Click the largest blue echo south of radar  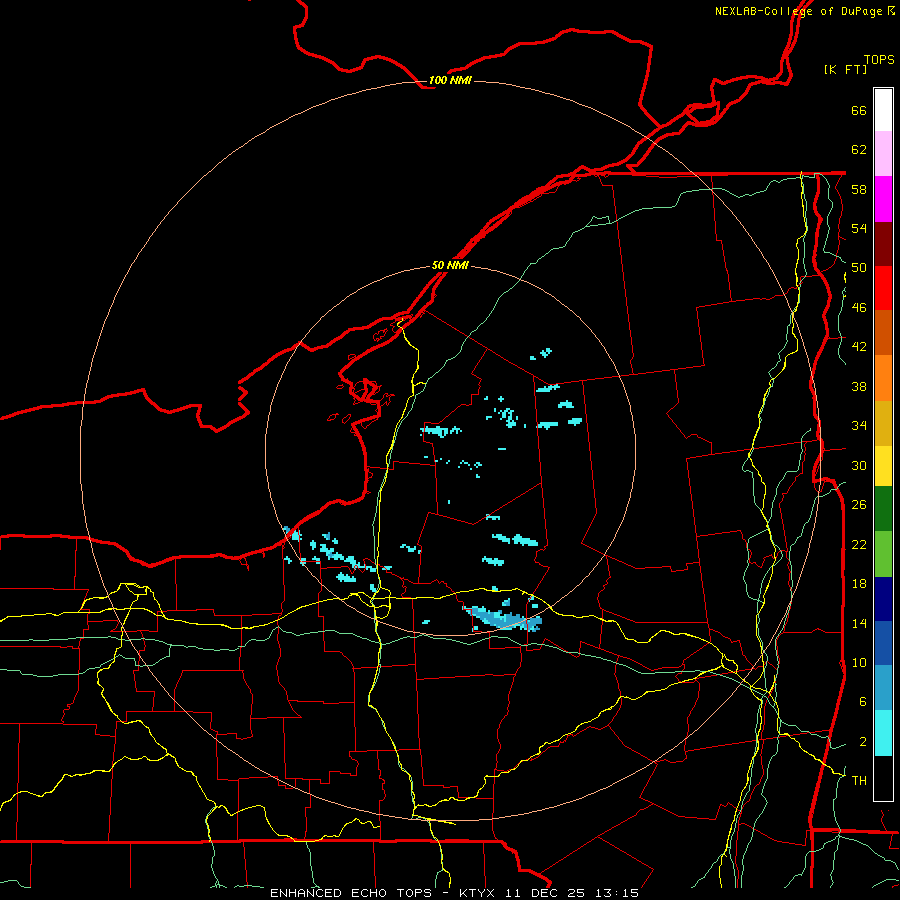[503, 619]
